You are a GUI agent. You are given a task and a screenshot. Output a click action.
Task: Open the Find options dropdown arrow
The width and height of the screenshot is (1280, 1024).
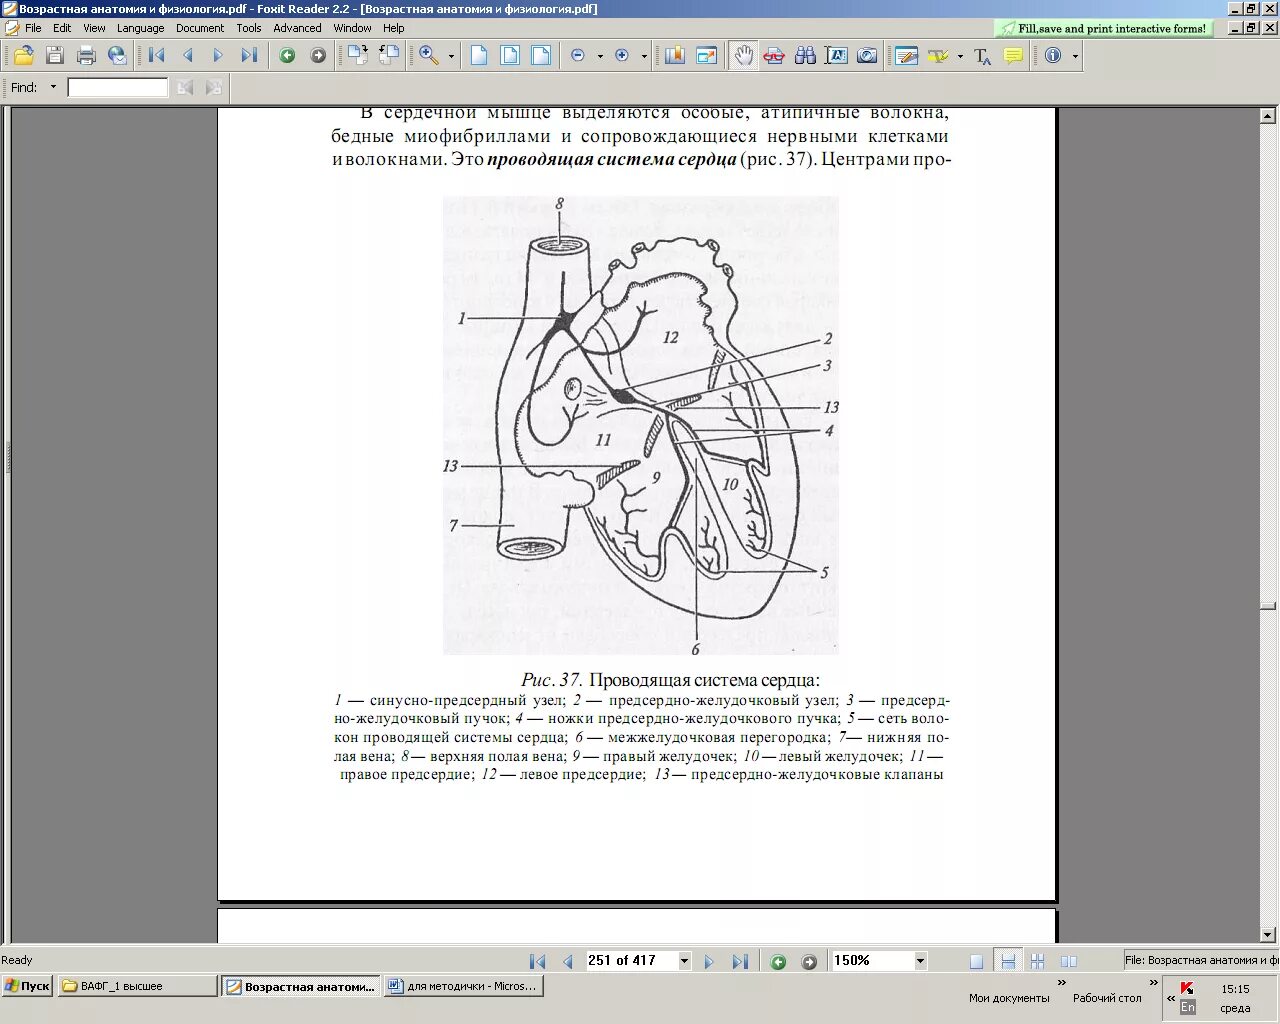coord(54,87)
